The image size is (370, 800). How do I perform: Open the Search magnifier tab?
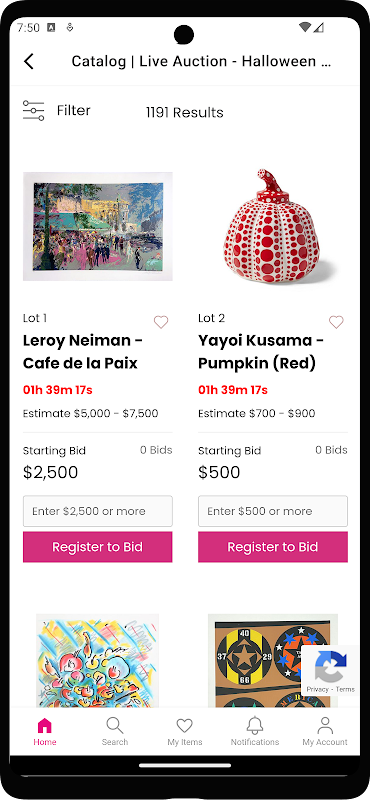[114, 725]
